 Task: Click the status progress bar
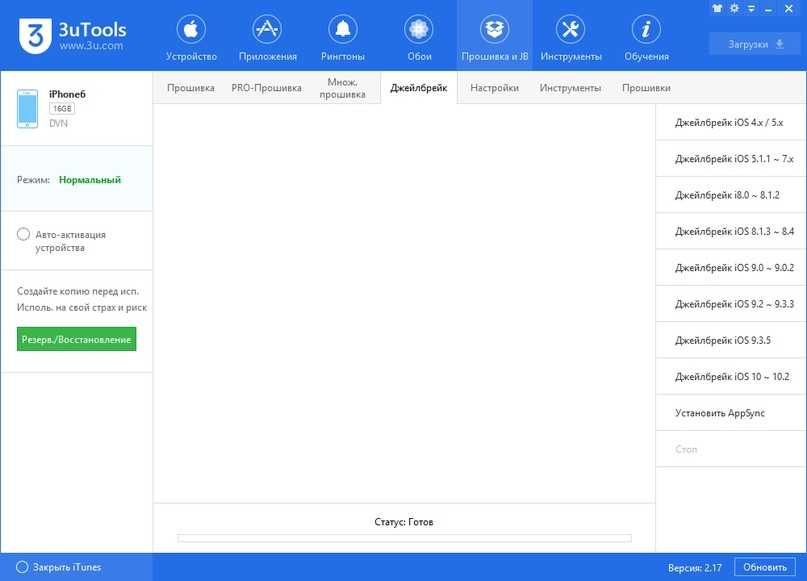404,538
